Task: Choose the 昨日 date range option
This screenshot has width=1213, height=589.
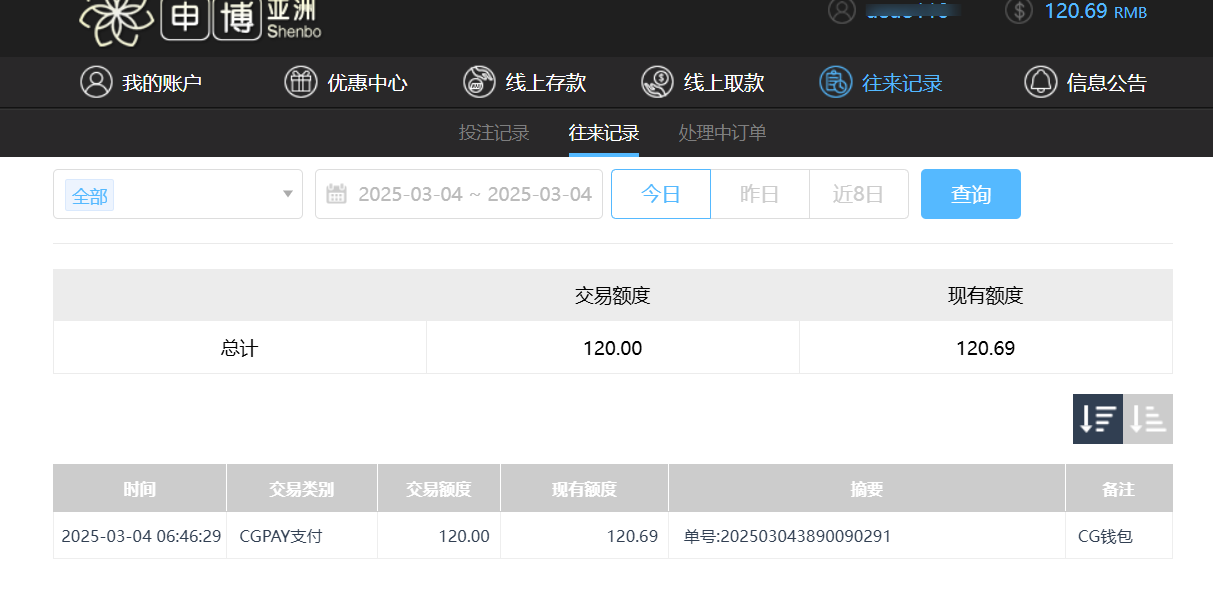Action: 759,194
